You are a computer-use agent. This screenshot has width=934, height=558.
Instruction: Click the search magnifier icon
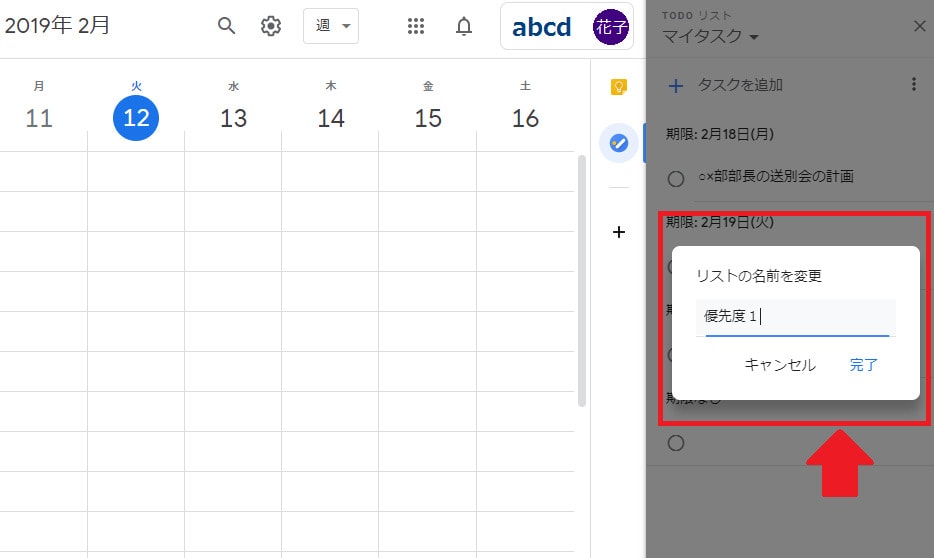coord(227,26)
